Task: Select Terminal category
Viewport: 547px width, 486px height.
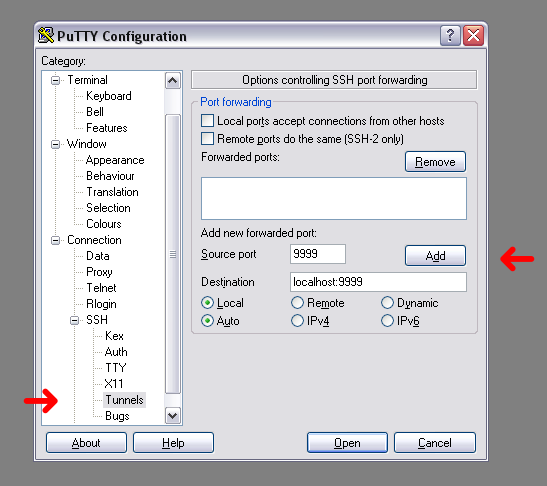Action: coord(87,80)
